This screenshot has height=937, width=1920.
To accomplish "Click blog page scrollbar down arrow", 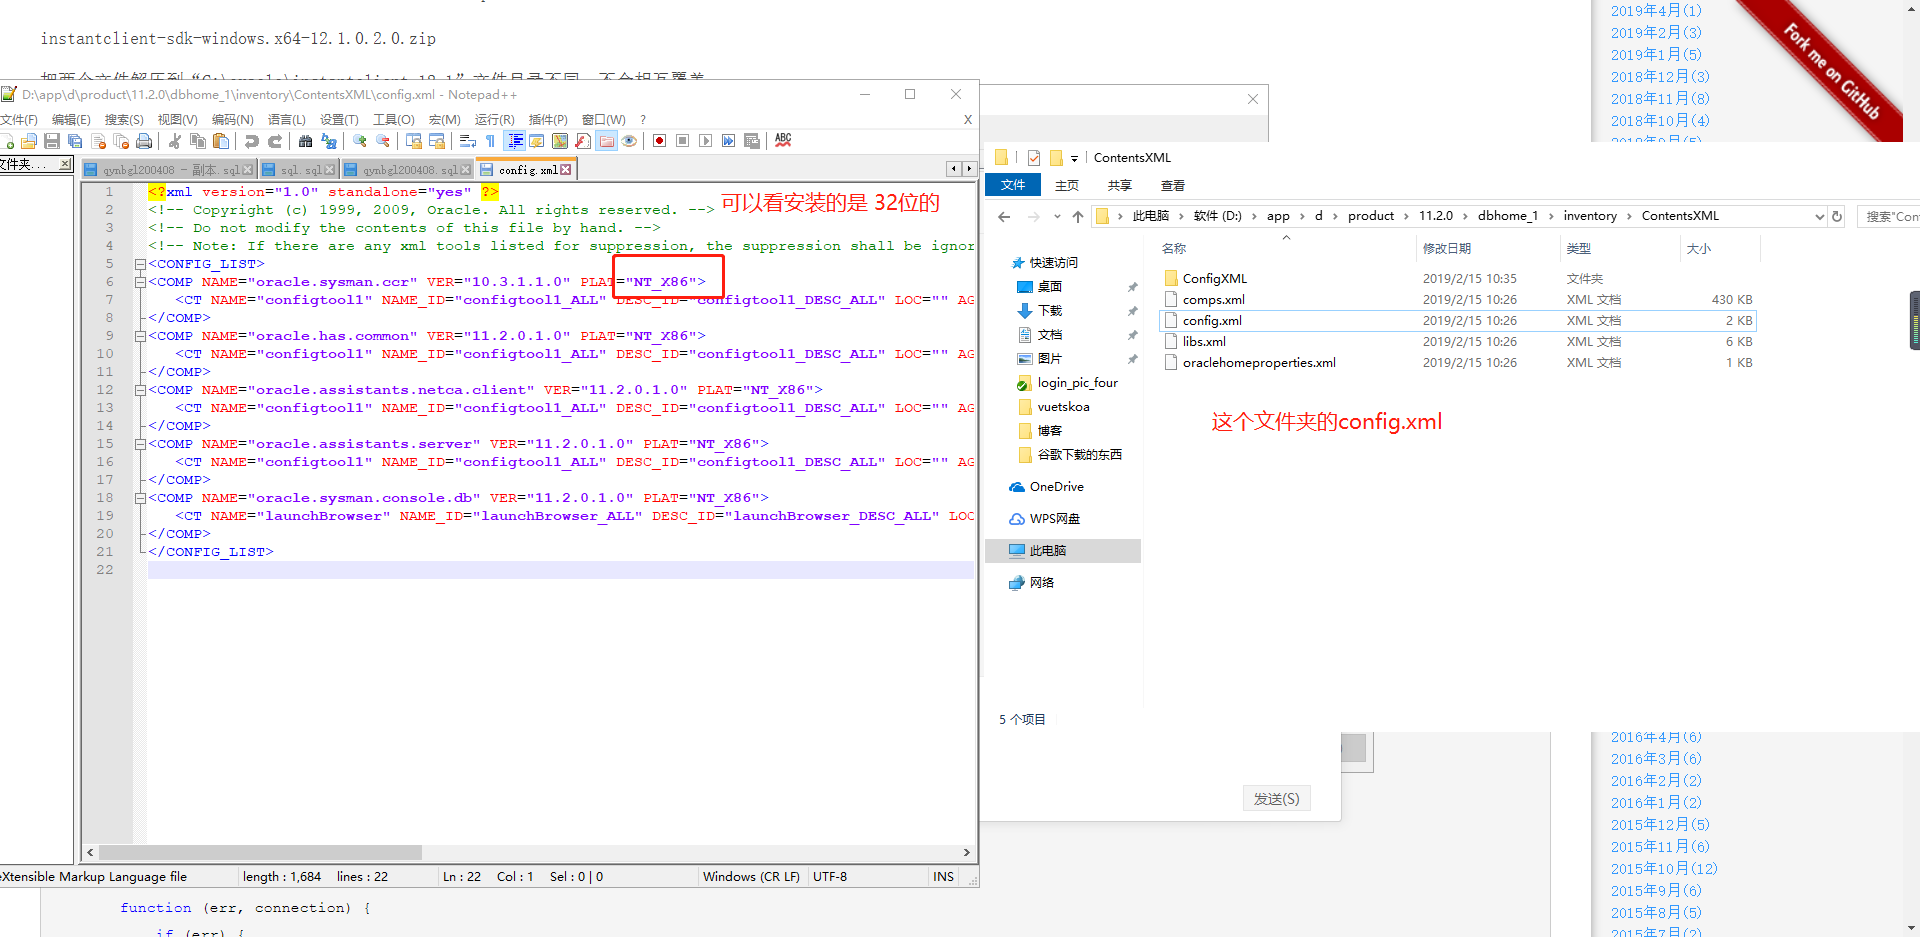I will (1912, 928).
